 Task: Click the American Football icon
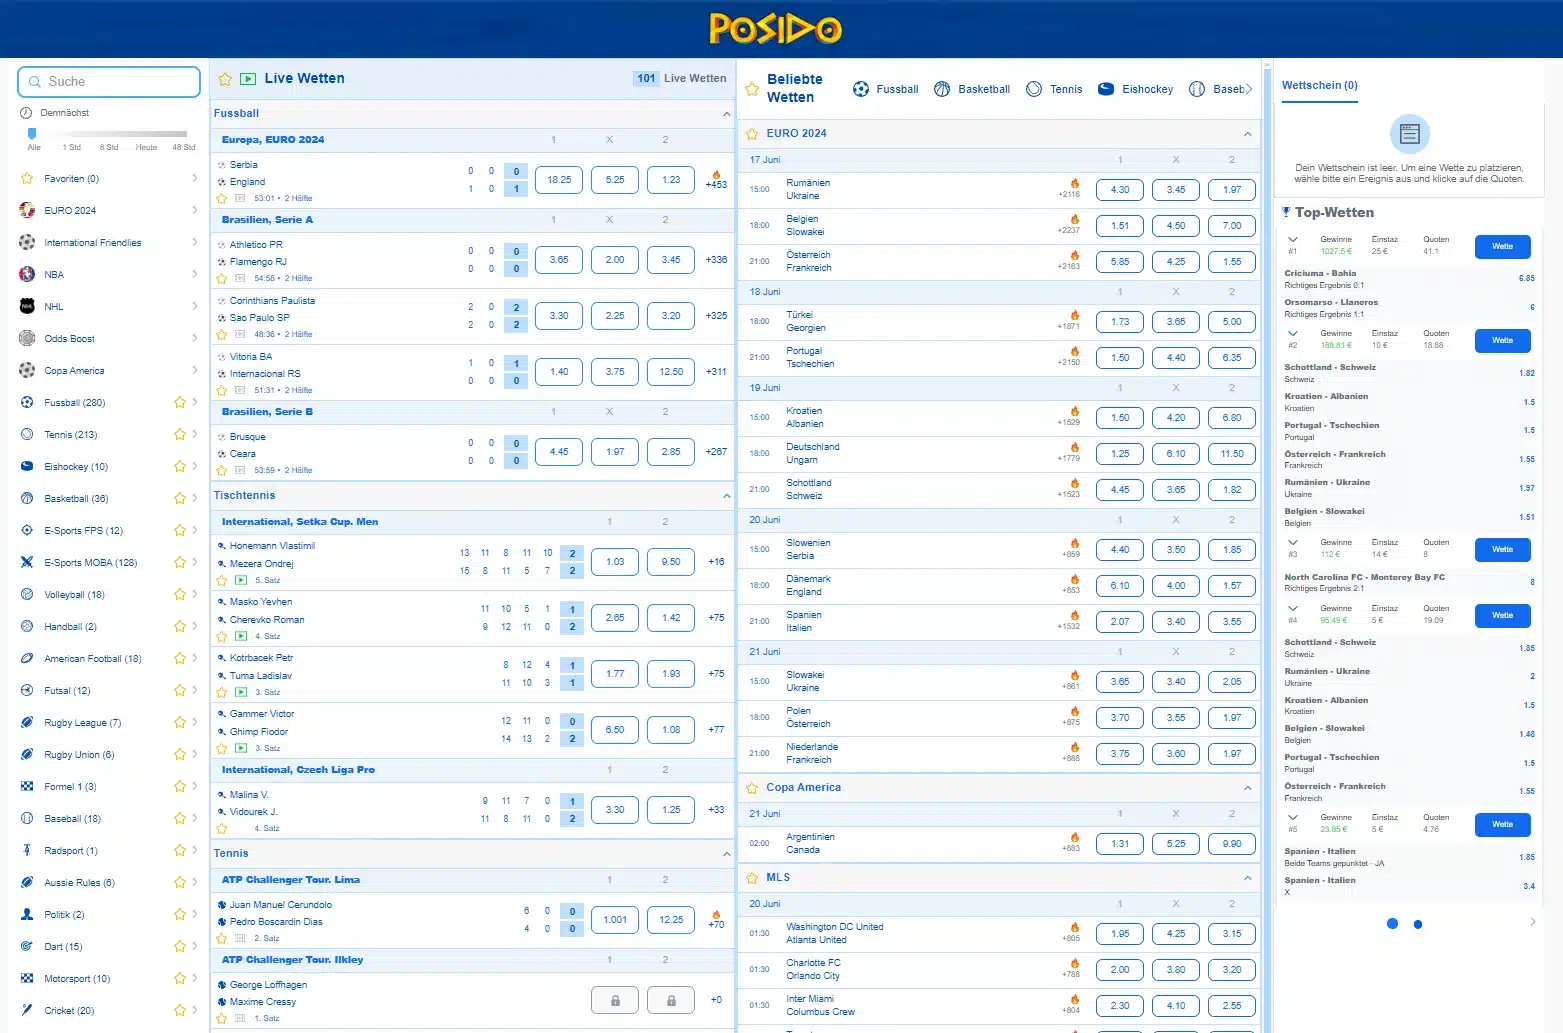27,659
